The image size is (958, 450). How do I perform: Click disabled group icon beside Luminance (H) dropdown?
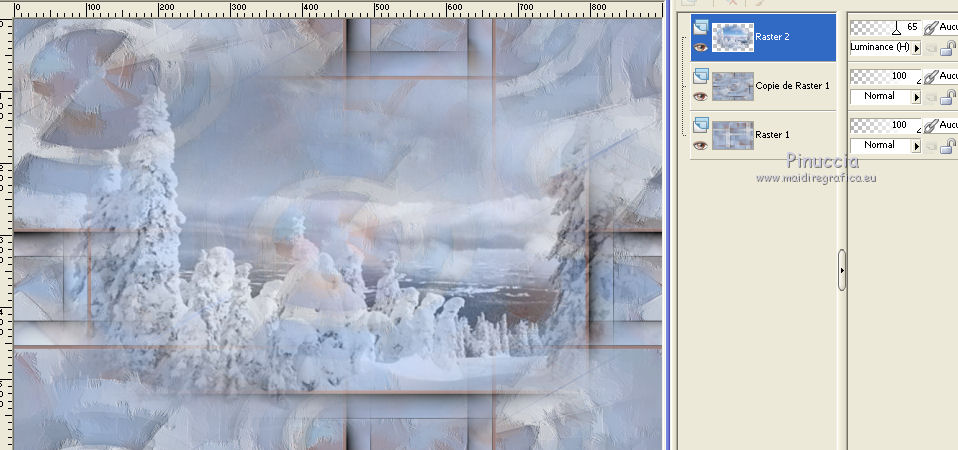point(931,49)
